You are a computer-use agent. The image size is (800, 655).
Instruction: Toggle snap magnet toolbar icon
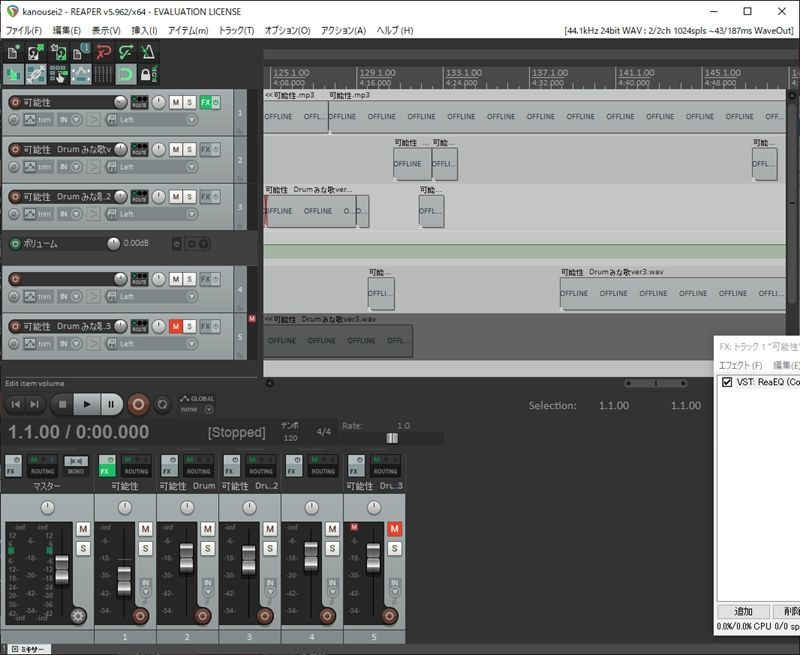point(126,74)
